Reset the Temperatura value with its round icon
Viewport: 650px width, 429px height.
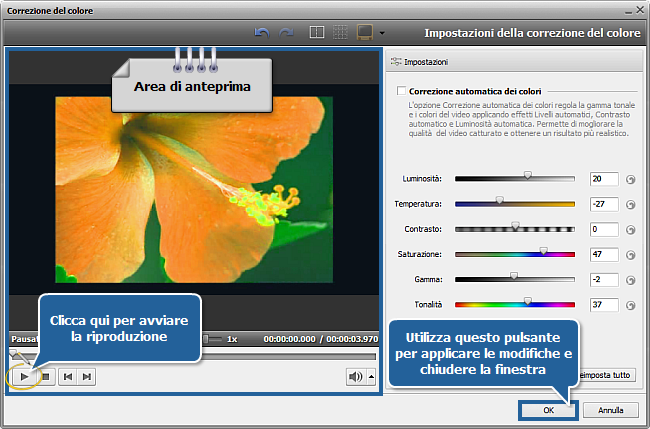[x=631, y=204]
